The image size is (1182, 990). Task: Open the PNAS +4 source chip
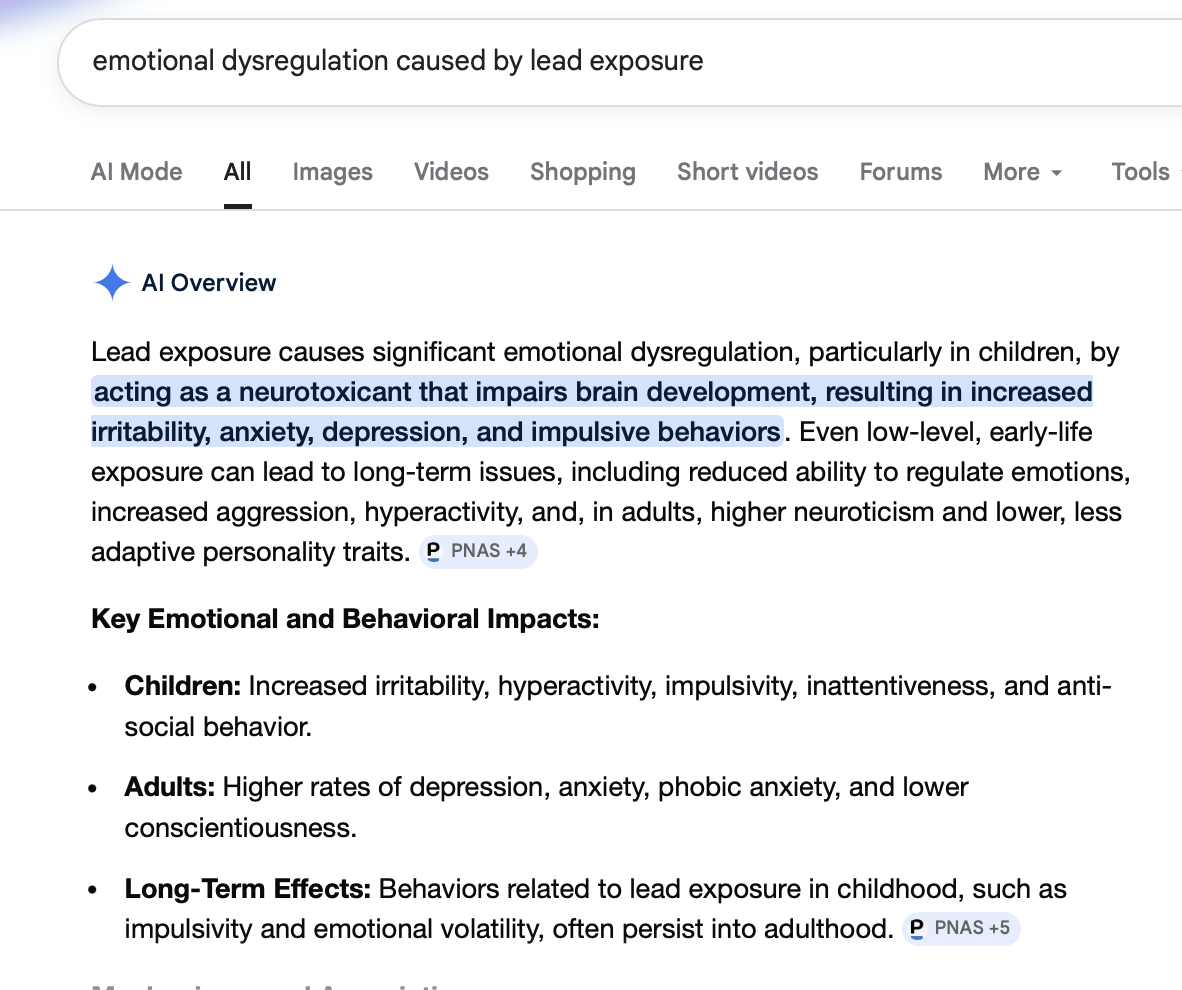(x=479, y=551)
